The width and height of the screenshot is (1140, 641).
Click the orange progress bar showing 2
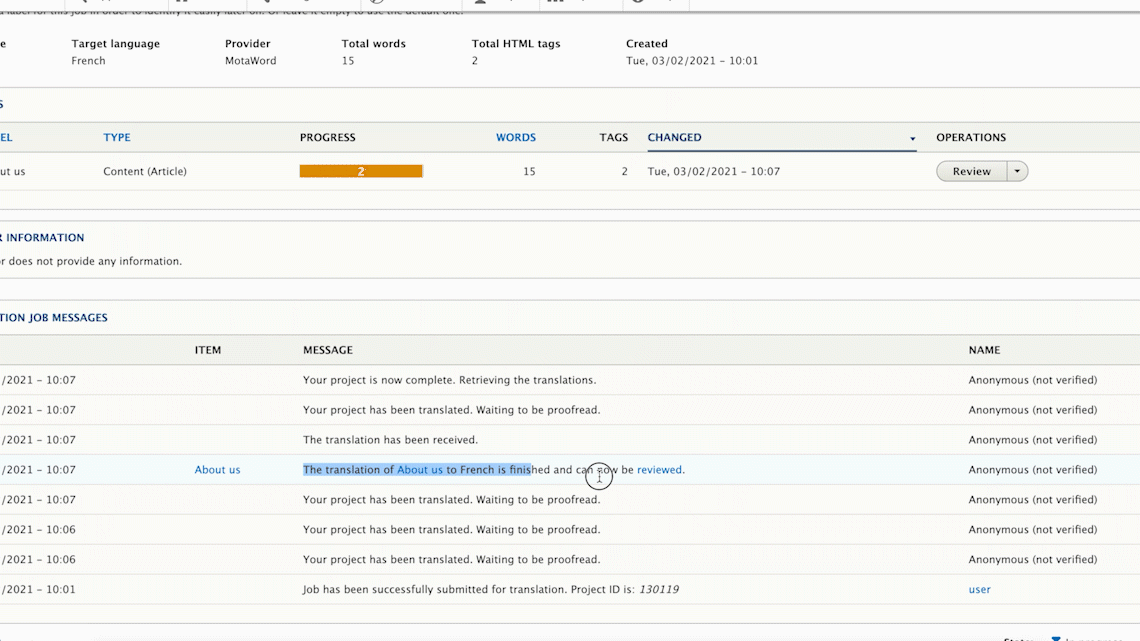(360, 171)
